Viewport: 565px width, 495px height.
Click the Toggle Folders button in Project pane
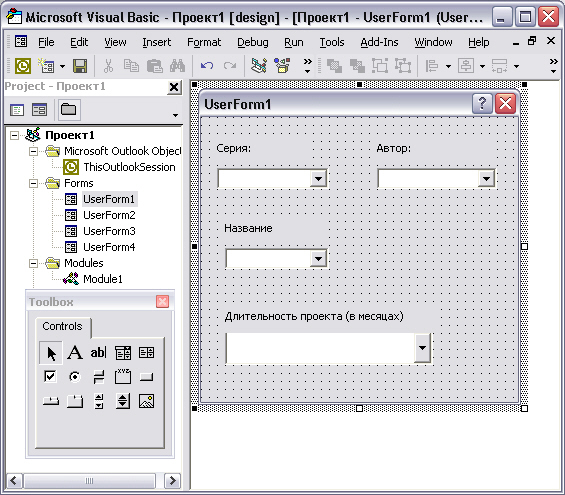[68, 109]
